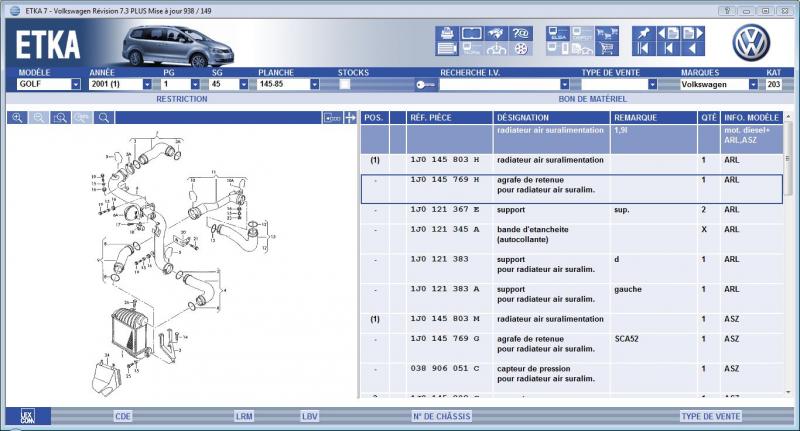Click the Recherche I.V. input field
Image resolution: width=800 pixels, height=431 pixels.
coord(500,84)
